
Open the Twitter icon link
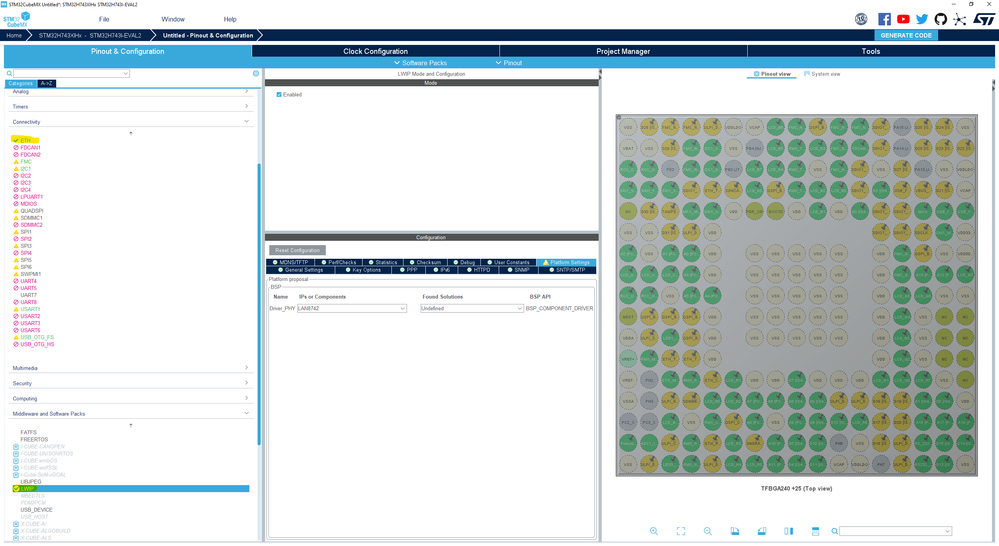click(x=922, y=19)
